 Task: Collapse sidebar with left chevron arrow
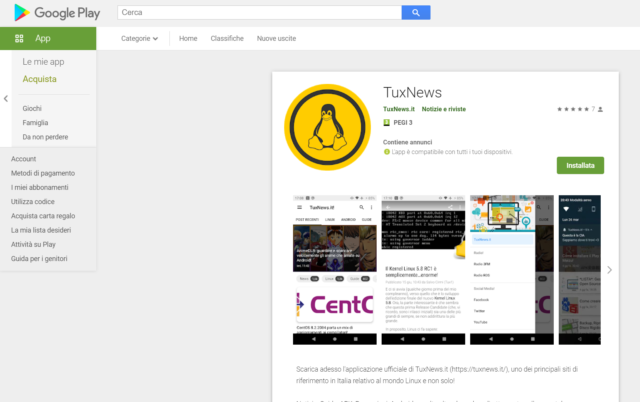6,99
